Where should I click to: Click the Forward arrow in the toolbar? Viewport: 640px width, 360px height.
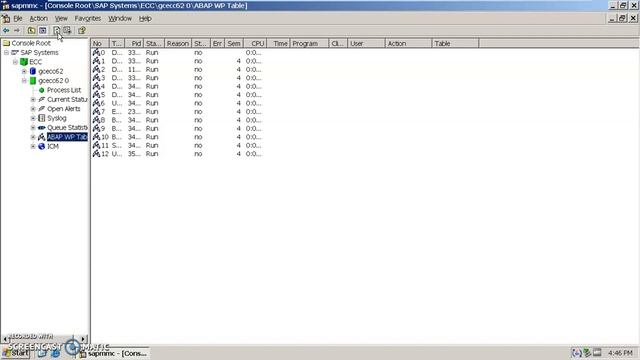(x=17, y=31)
